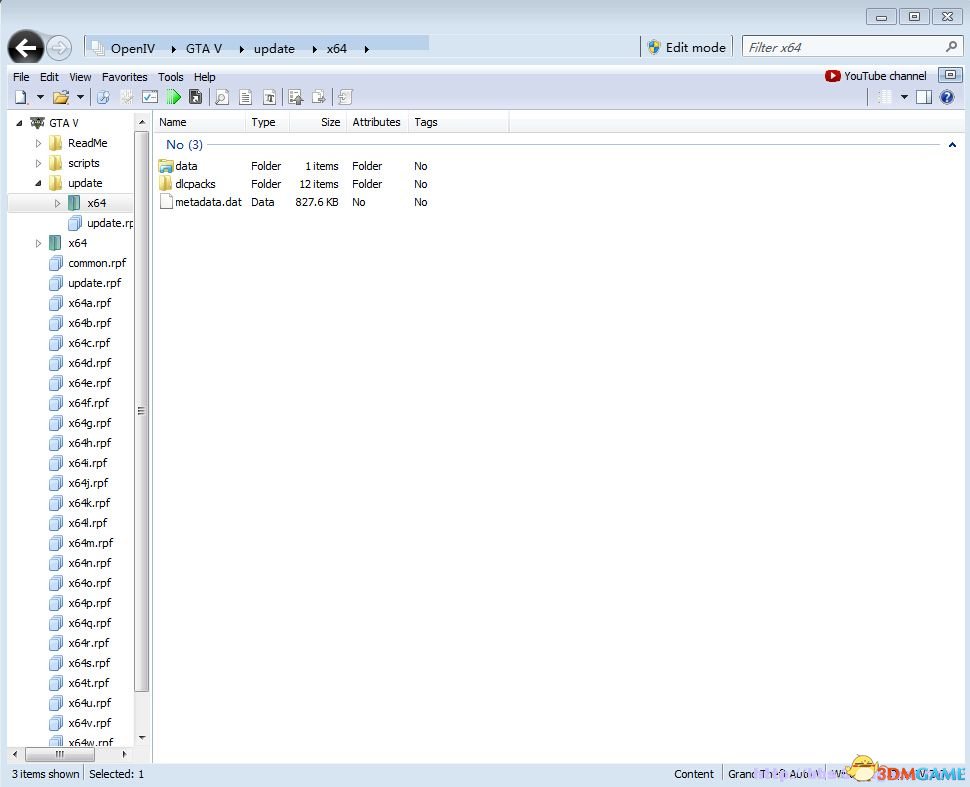Click the copy-export documents toolbar icon
This screenshot has height=787, width=970.
pyautogui.click(x=319, y=97)
